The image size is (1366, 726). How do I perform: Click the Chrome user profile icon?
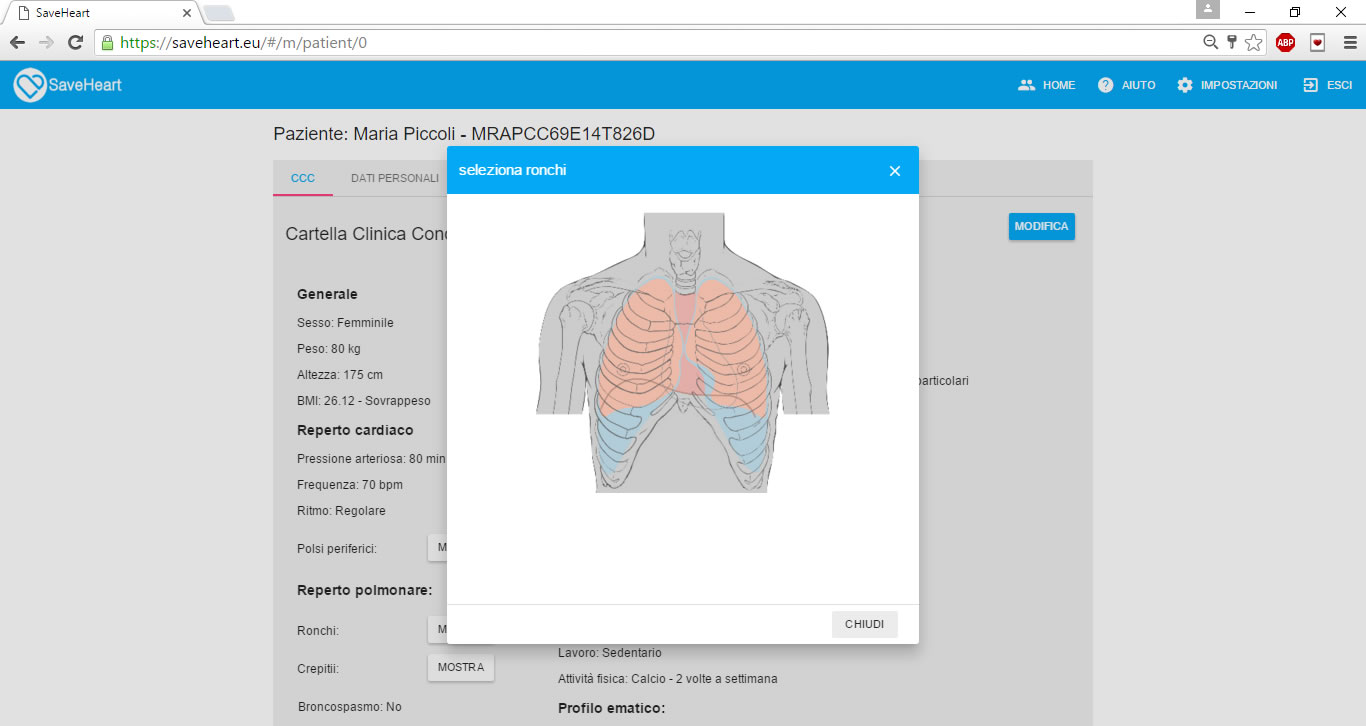1208,9
